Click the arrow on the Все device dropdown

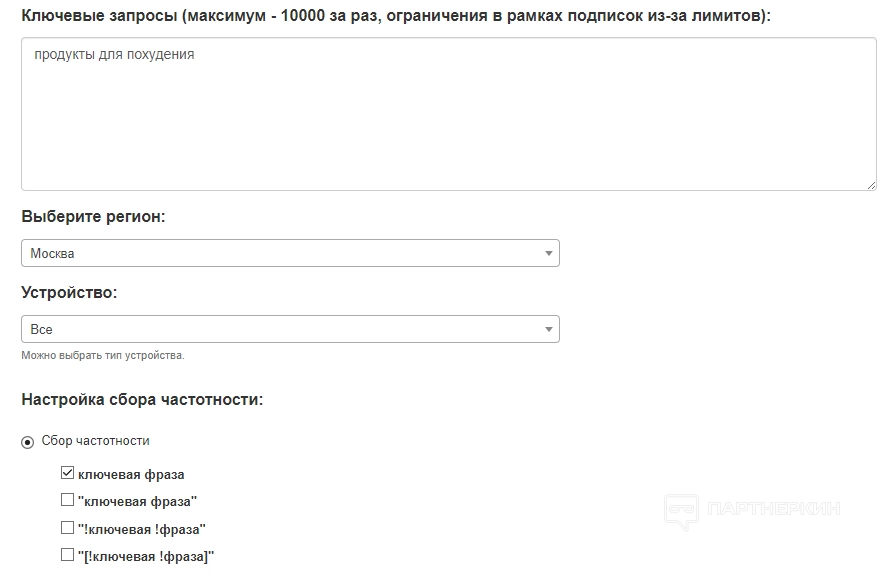548,330
